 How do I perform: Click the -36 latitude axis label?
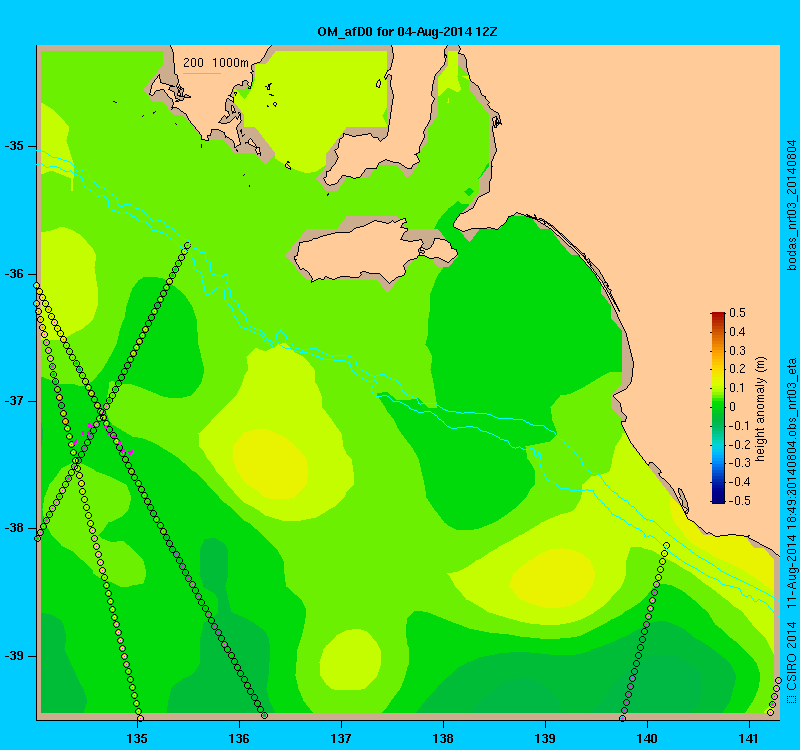pos(14,274)
